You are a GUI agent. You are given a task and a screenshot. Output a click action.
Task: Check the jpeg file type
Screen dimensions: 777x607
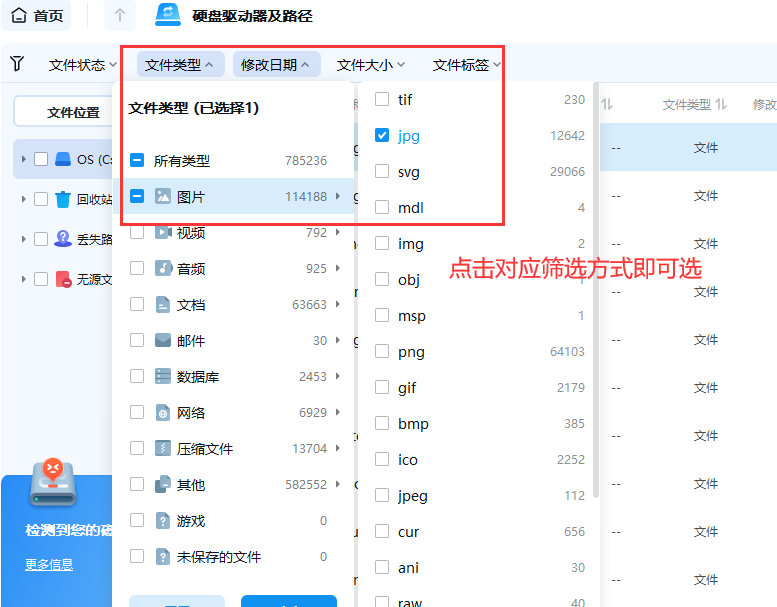click(382, 495)
